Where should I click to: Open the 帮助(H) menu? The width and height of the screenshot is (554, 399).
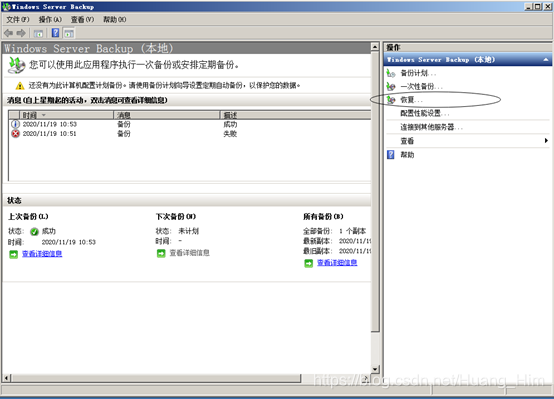[114, 19]
